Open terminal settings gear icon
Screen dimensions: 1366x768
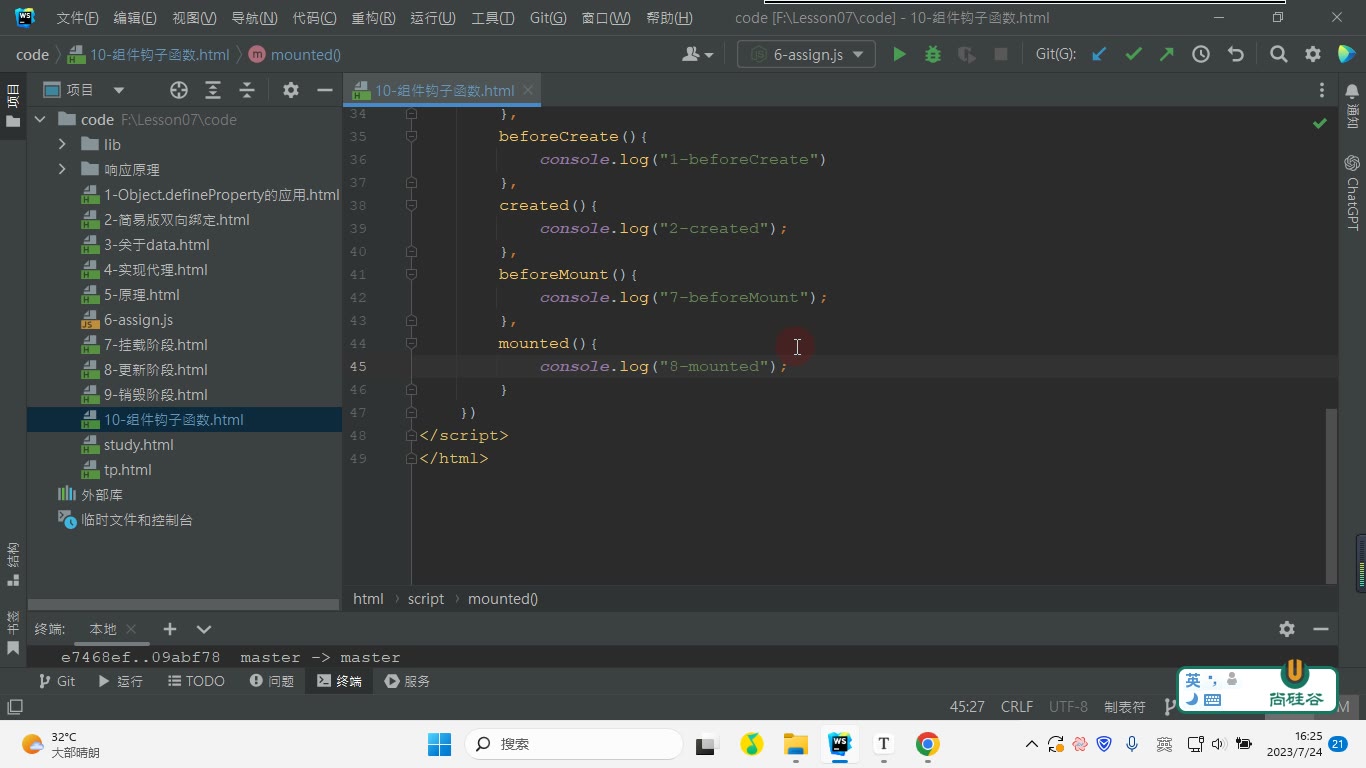pos(1287,629)
